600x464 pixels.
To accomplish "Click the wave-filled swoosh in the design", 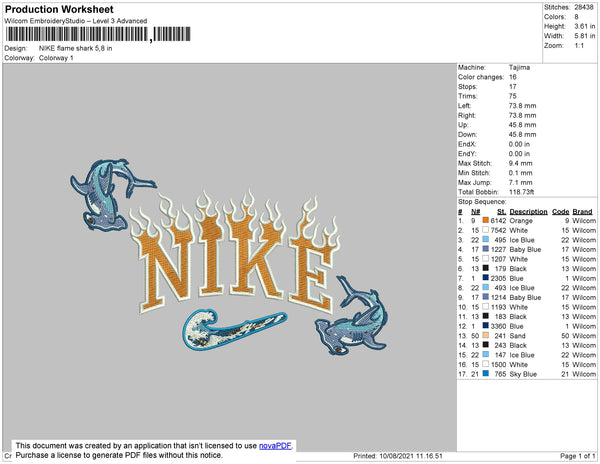I will pyautogui.click(x=234, y=328).
